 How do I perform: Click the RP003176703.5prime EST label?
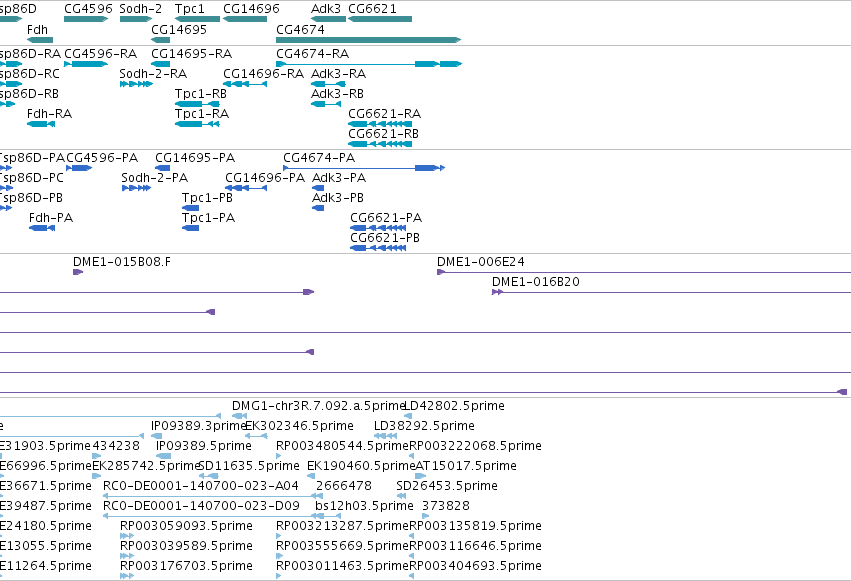pyautogui.click(x=186, y=566)
